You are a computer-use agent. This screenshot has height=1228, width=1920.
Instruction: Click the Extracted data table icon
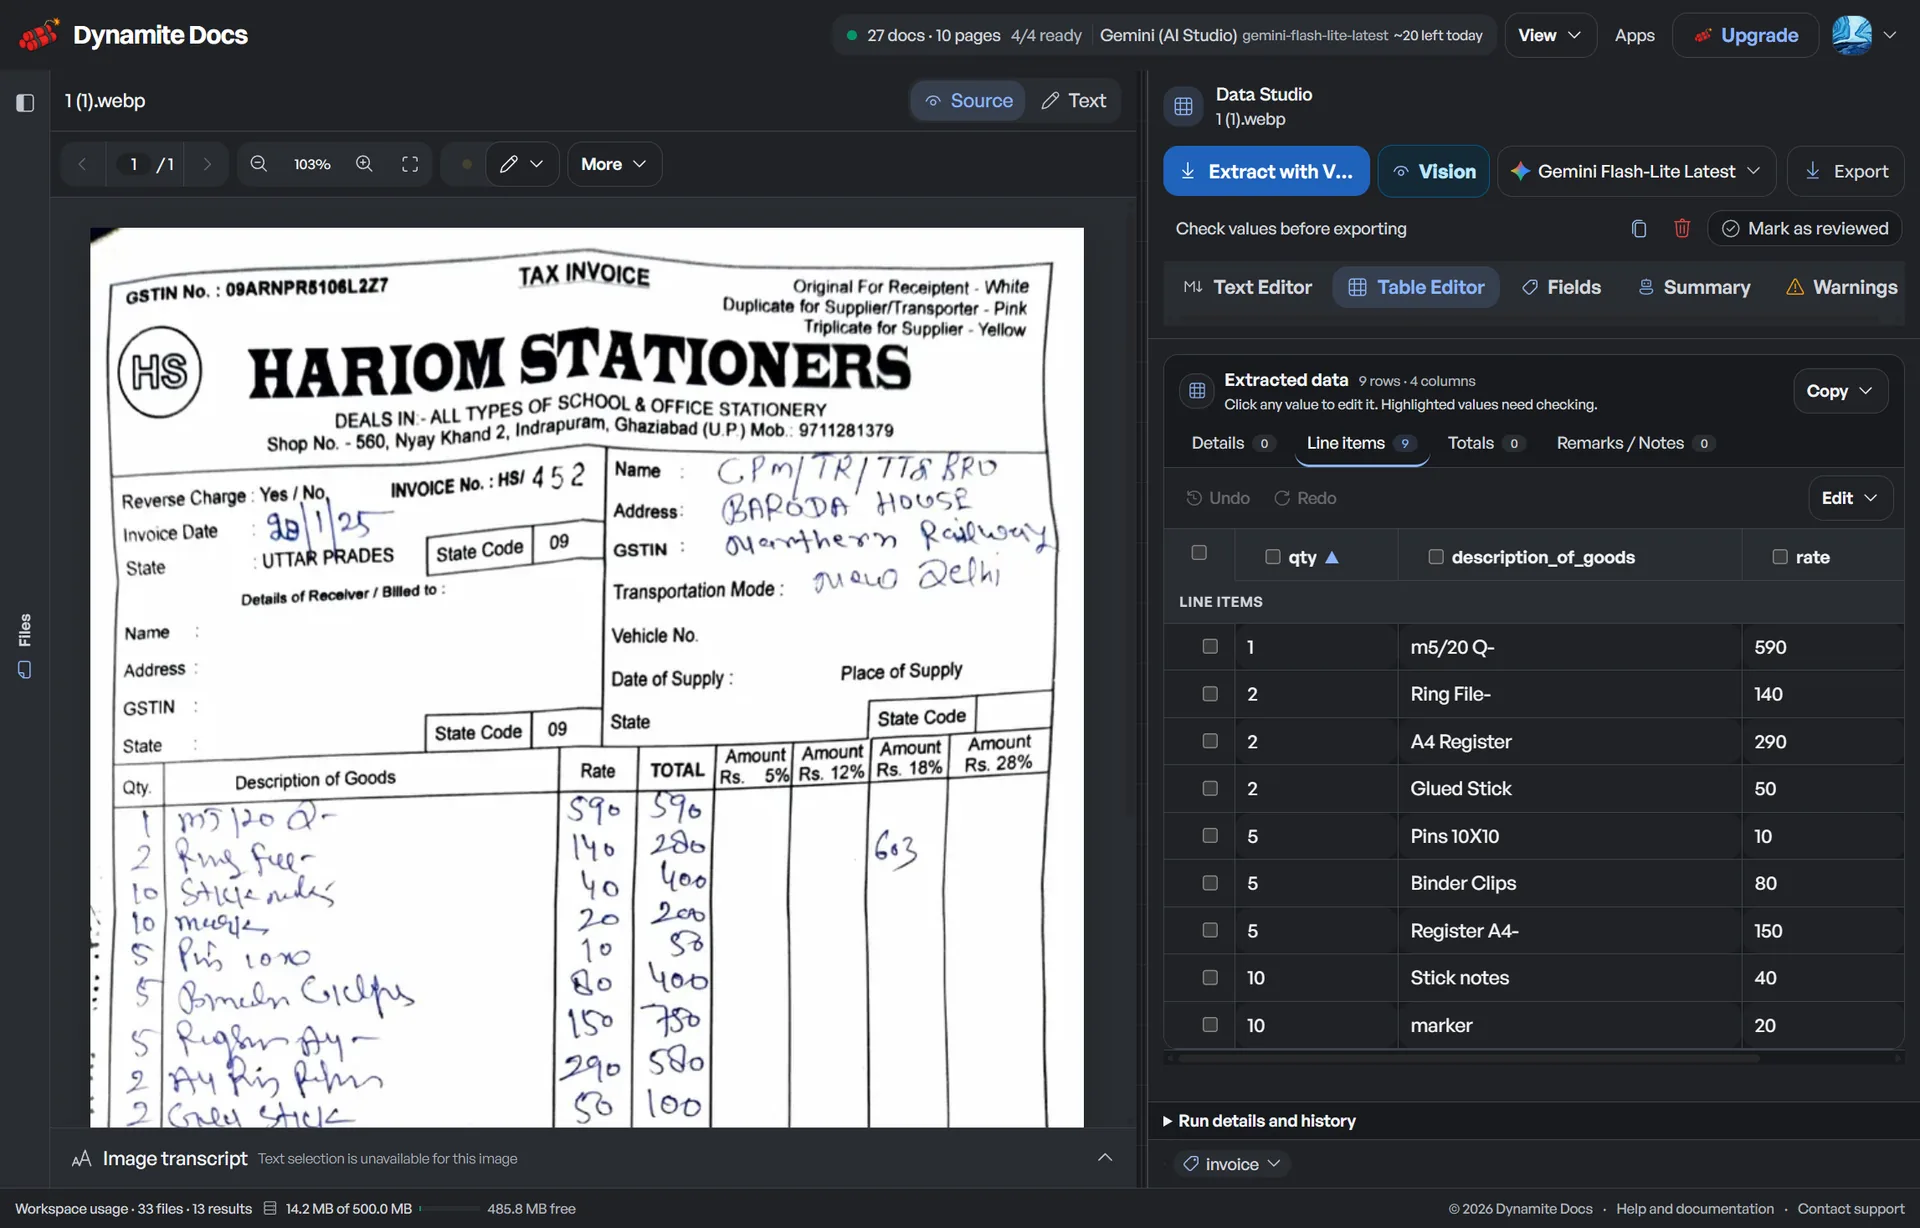coord(1197,391)
